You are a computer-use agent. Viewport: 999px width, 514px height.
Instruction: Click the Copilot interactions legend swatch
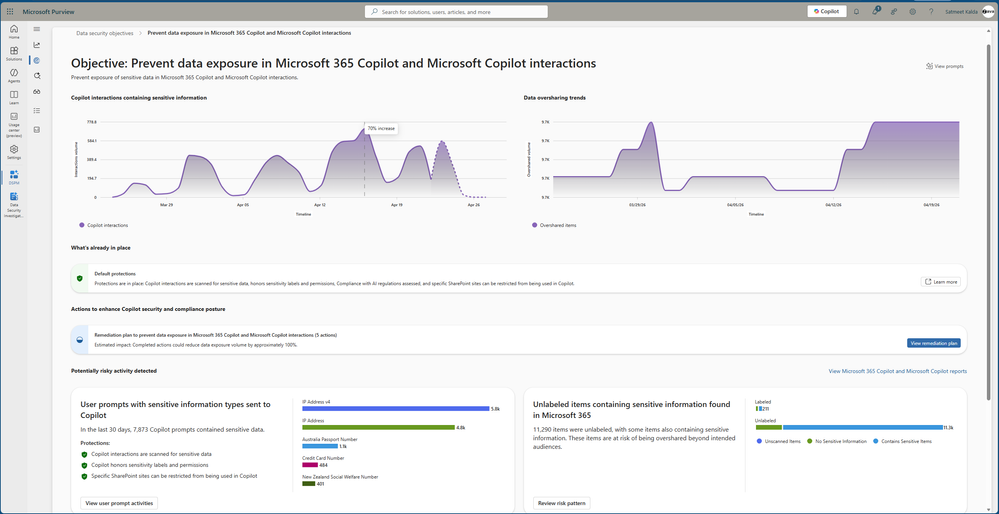click(82, 225)
